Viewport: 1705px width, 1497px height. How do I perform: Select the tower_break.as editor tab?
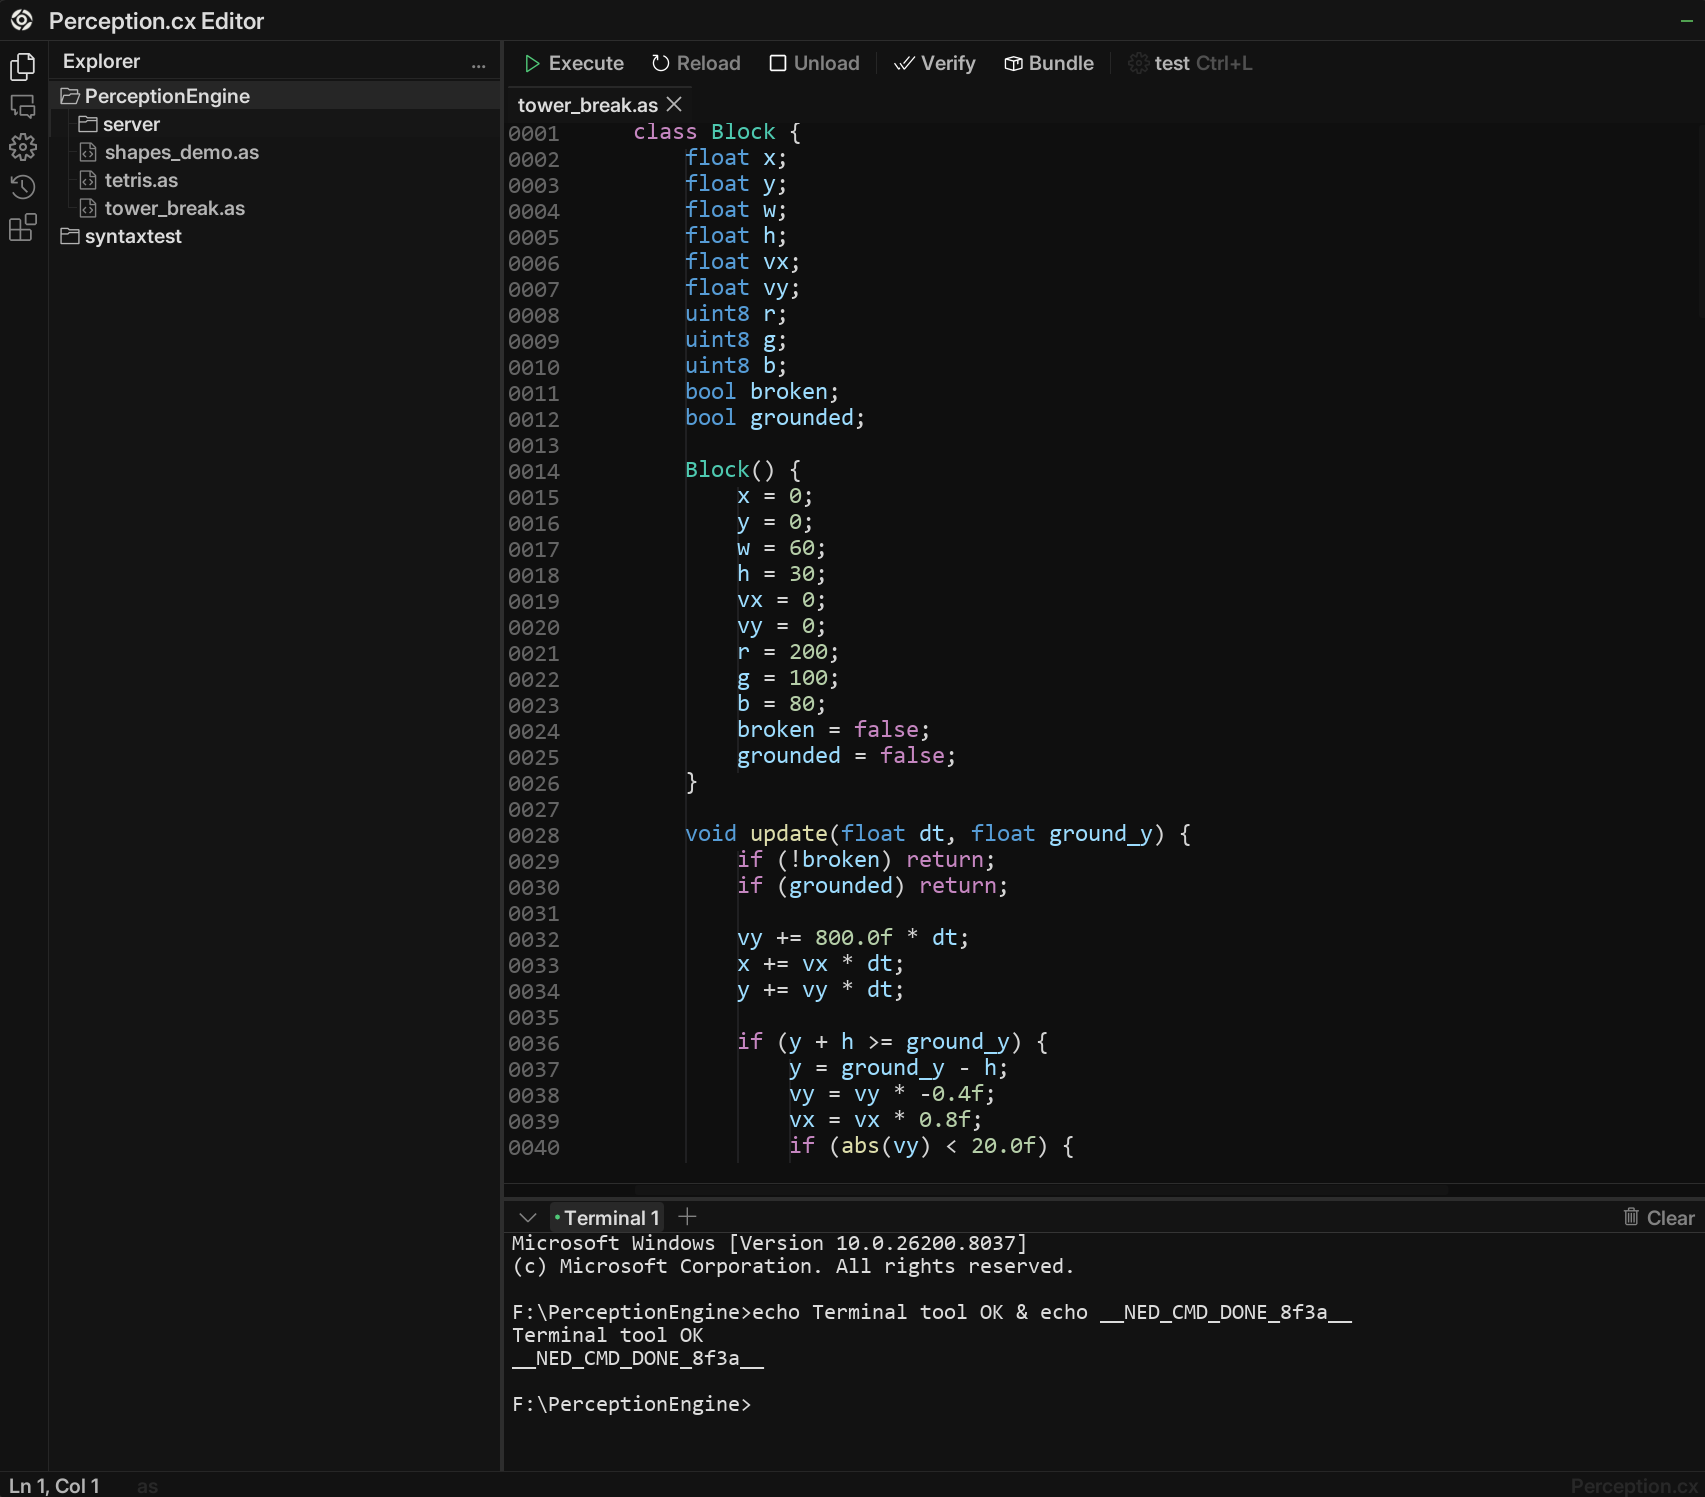click(587, 105)
